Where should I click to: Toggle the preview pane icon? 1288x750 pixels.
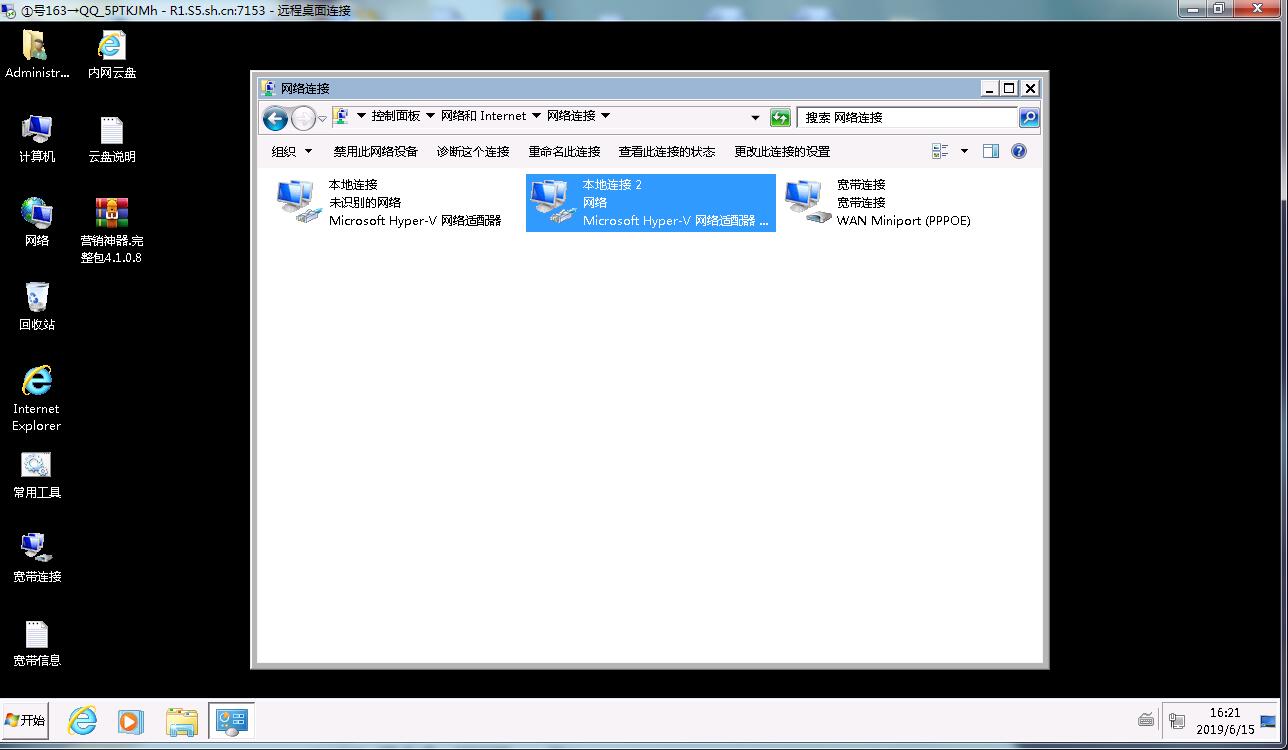pyautogui.click(x=991, y=151)
